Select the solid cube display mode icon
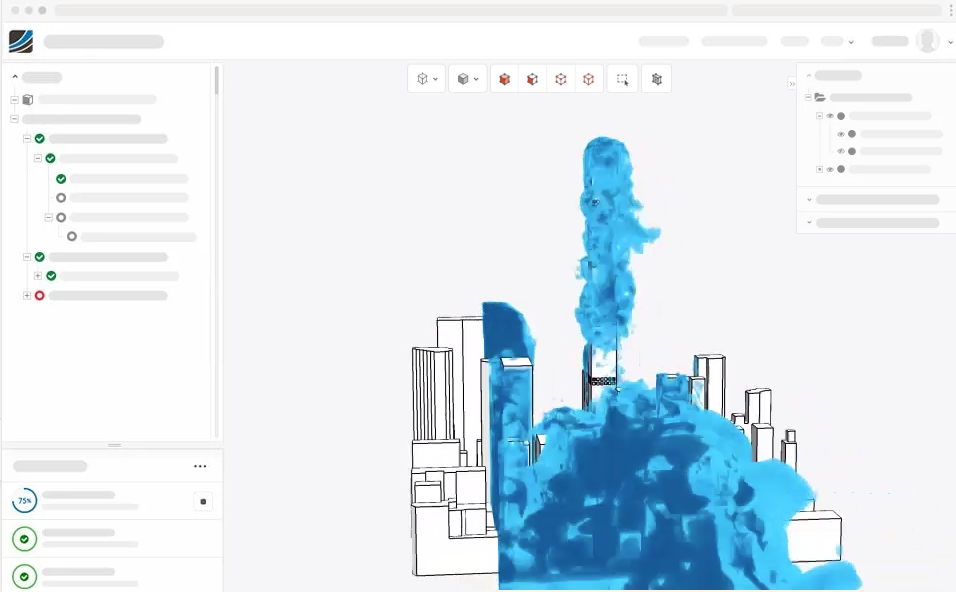The height and width of the screenshot is (592, 956). pos(462,79)
